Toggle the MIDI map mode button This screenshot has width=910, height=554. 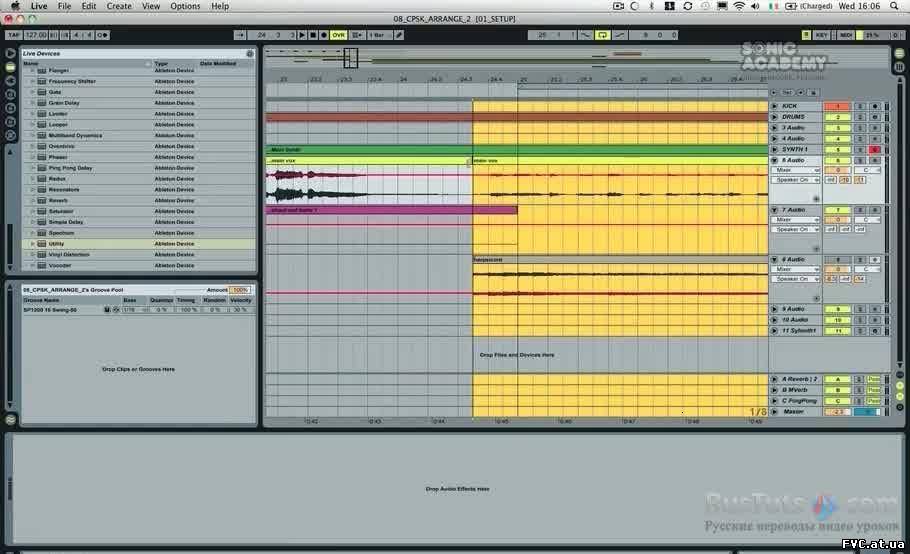pyautogui.click(x=846, y=35)
